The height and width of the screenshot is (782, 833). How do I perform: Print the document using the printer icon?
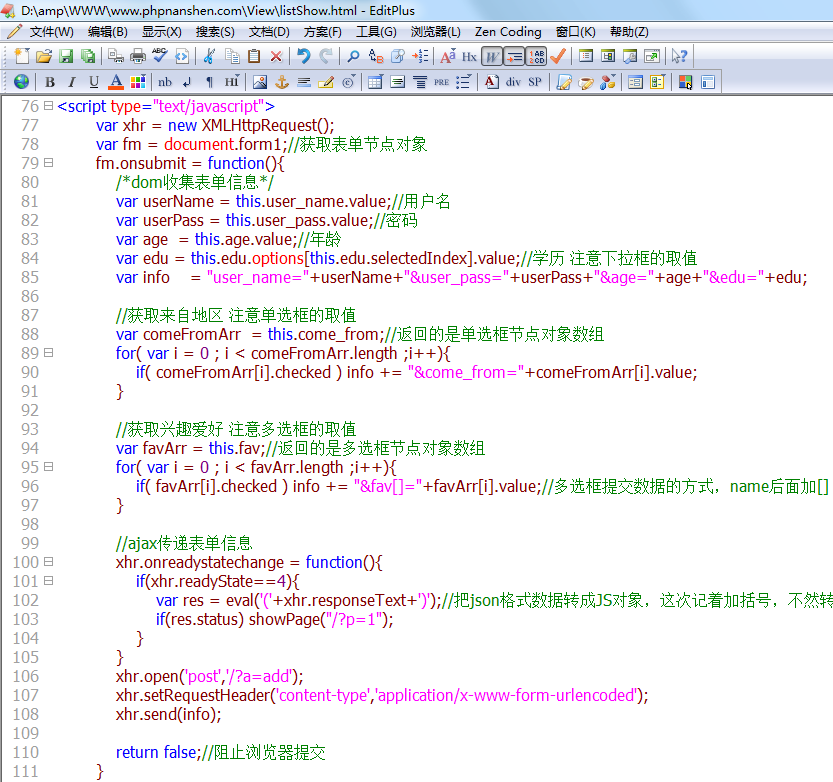[x=138, y=56]
